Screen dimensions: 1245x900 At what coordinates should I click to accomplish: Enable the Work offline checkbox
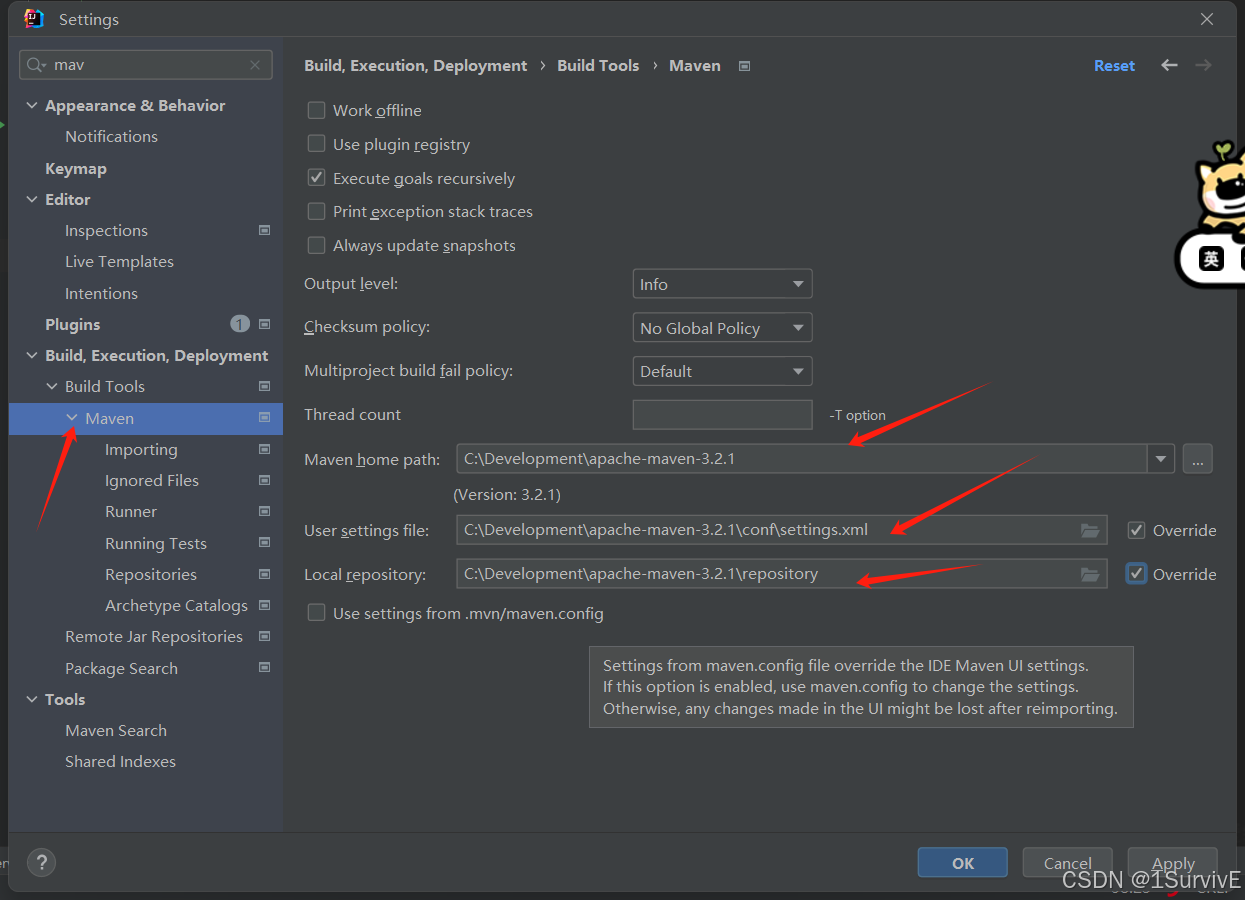(316, 110)
